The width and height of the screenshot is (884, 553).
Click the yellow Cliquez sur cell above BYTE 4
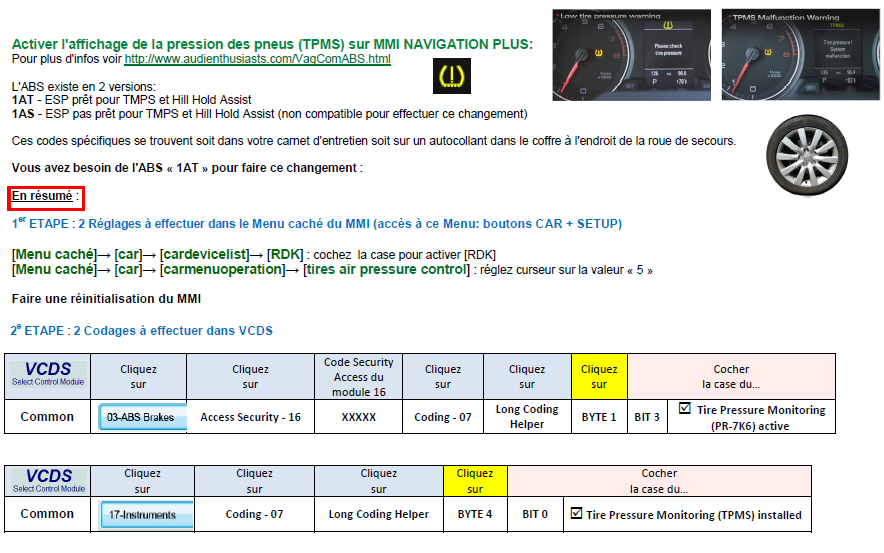click(x=474, y=481)
